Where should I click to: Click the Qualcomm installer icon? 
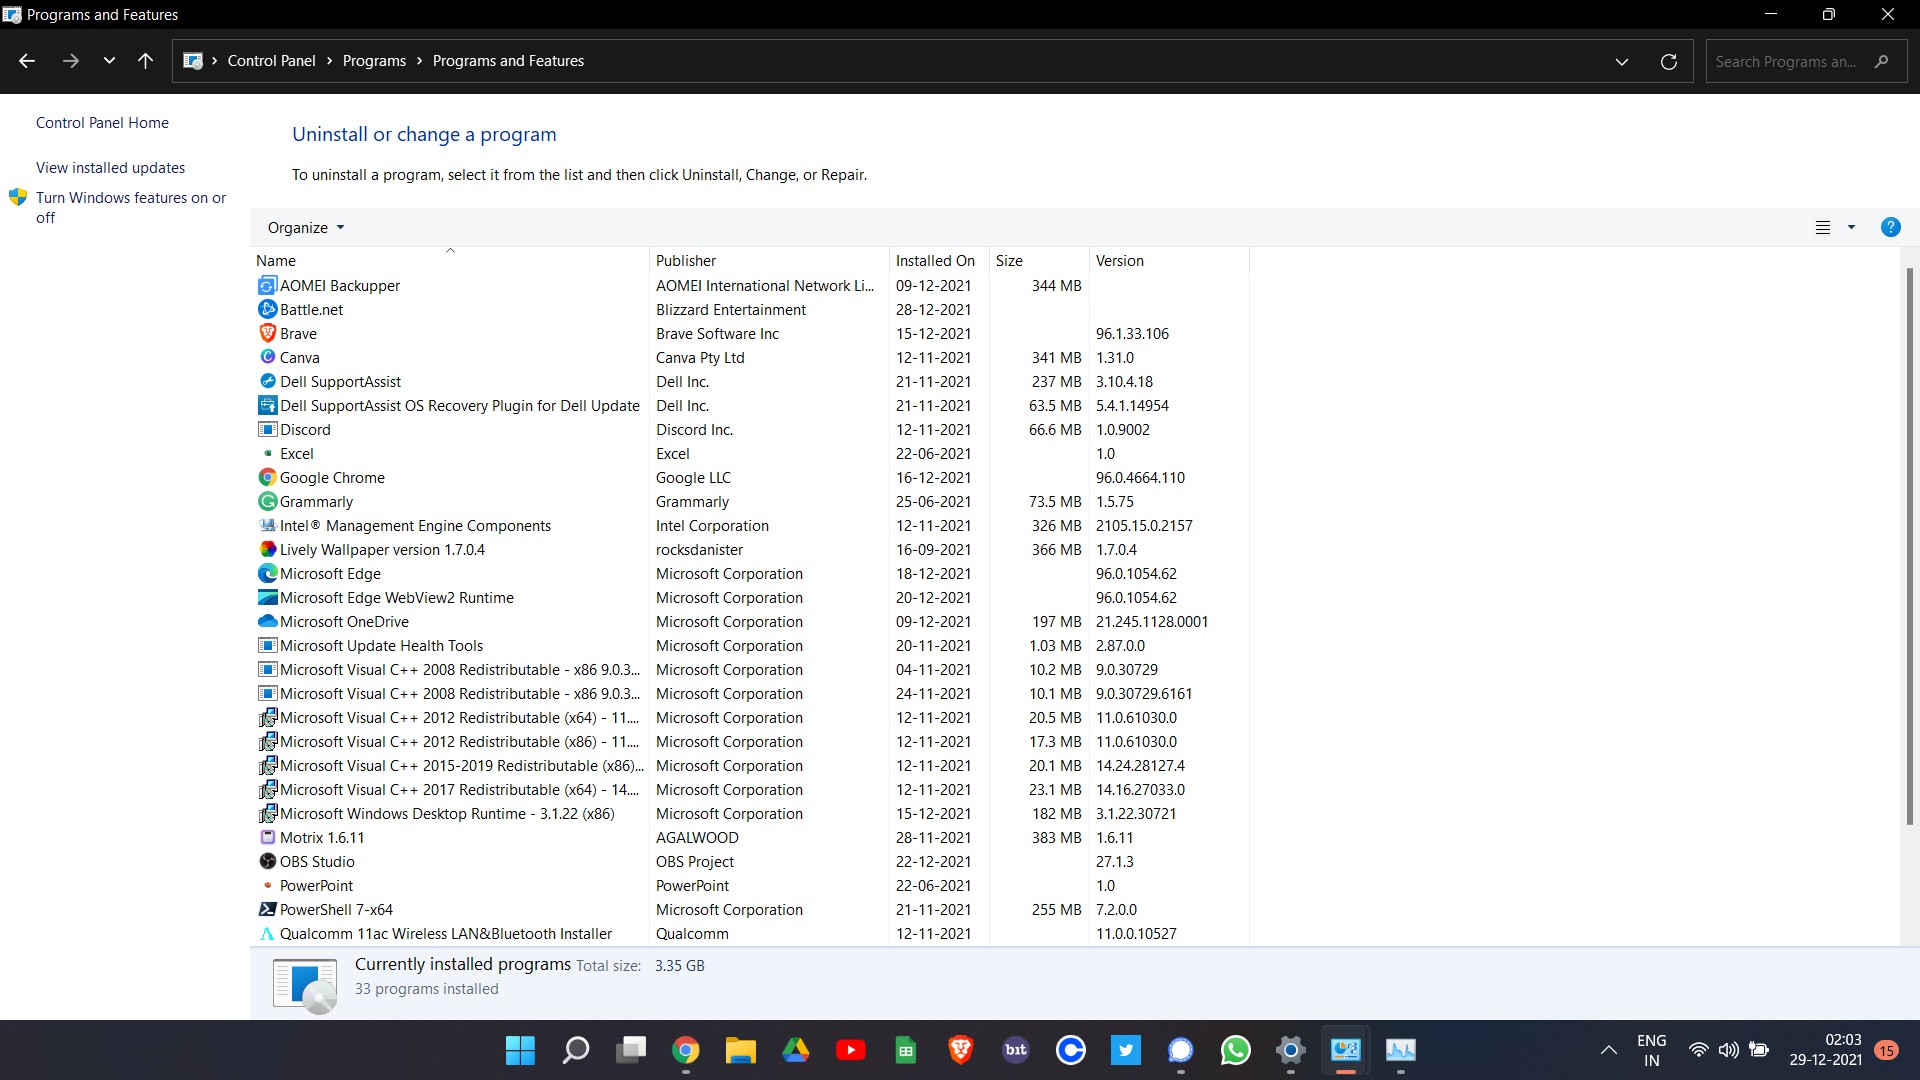pyautogui.click(x=267, y=934)
